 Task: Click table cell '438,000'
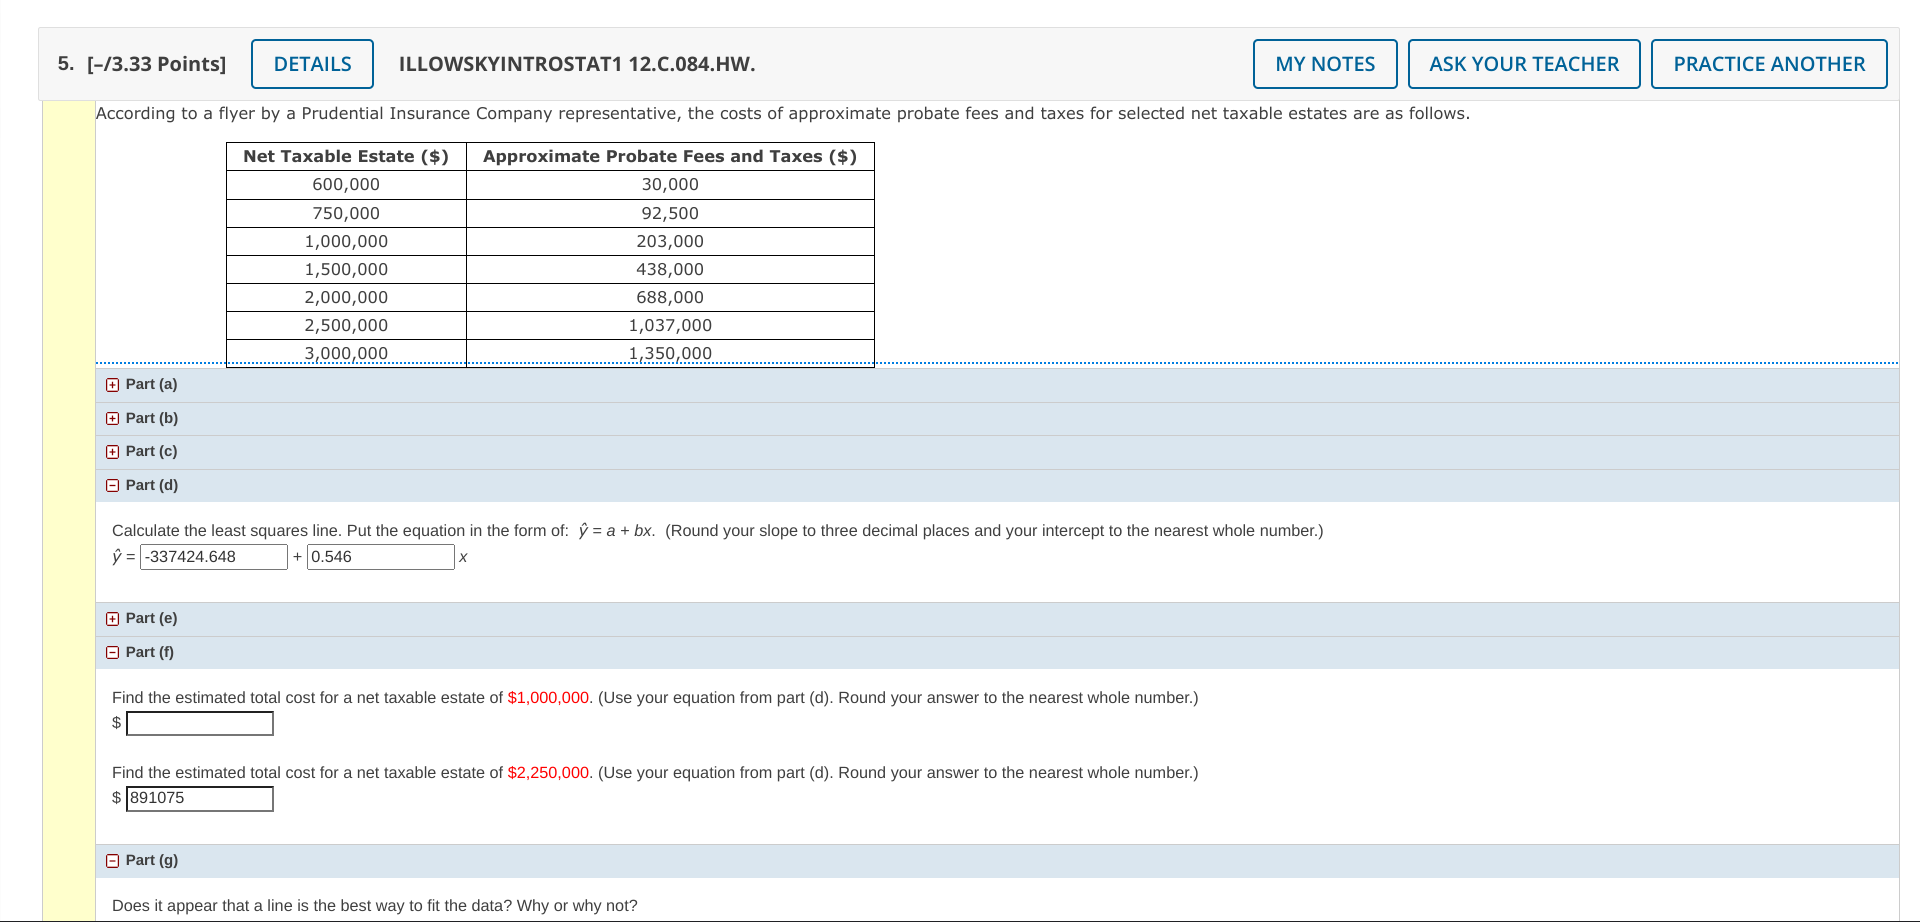[x=670, y=269]
